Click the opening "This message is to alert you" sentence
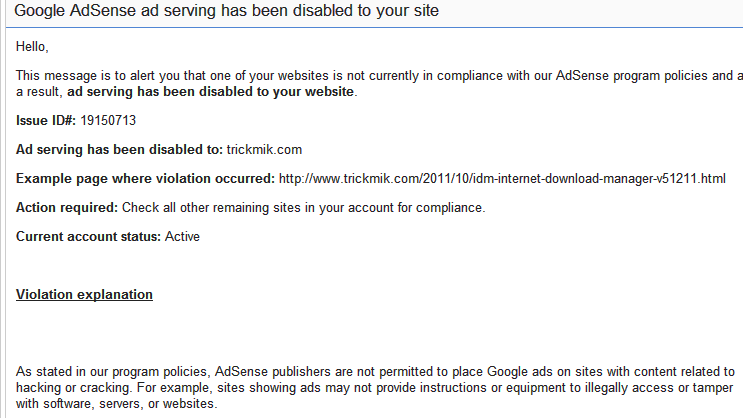Screen dimensions: 743x418 tap(120, 76)
